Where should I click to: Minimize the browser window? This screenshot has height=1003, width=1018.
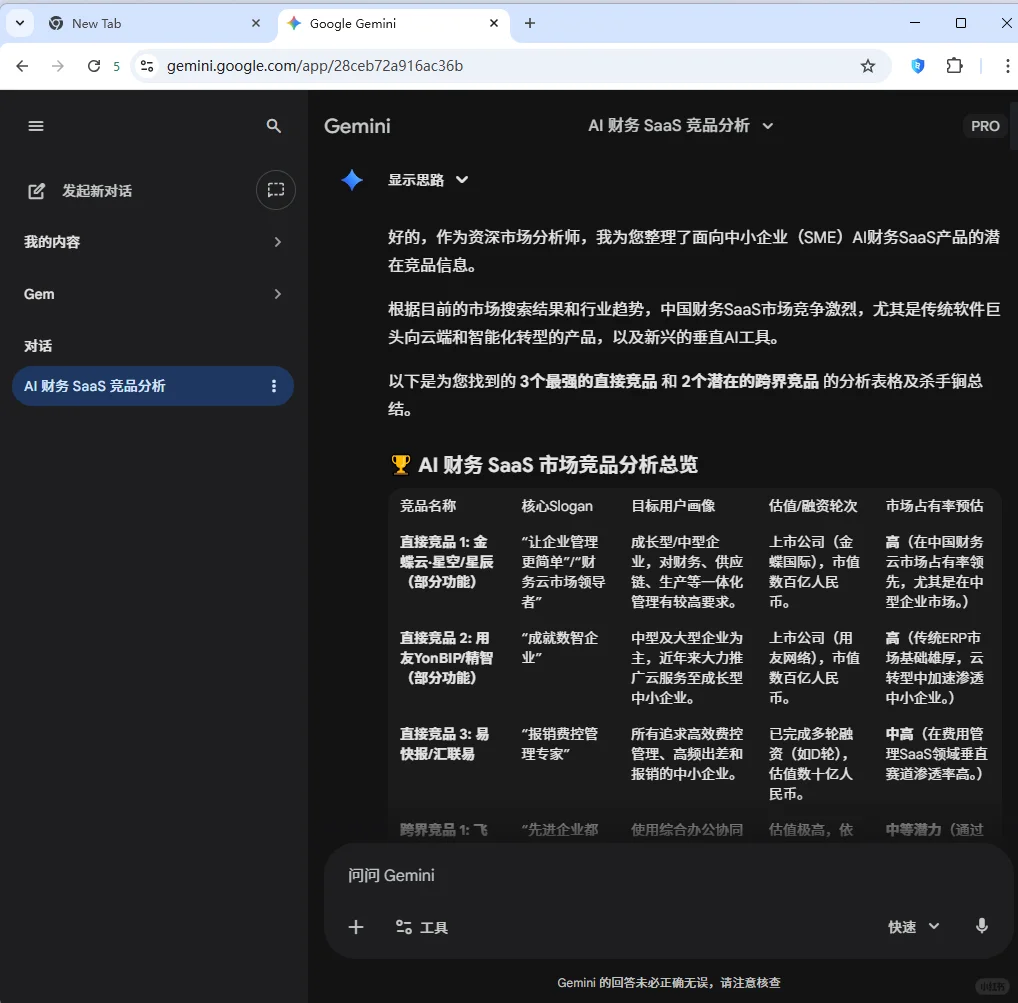point(915,23)
